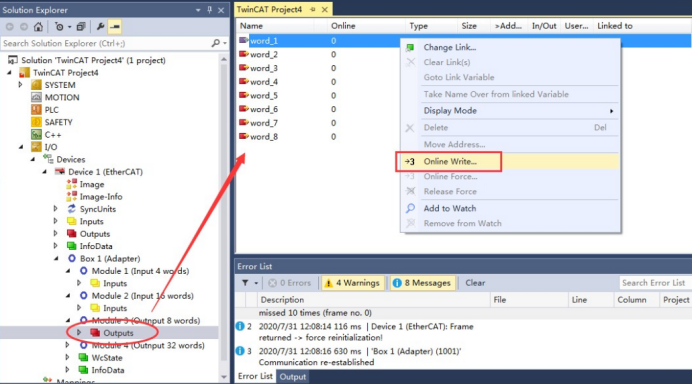Click the Clear button in Error List
Viewport: 693px width, 384px height.
click(x=475, y=283)
